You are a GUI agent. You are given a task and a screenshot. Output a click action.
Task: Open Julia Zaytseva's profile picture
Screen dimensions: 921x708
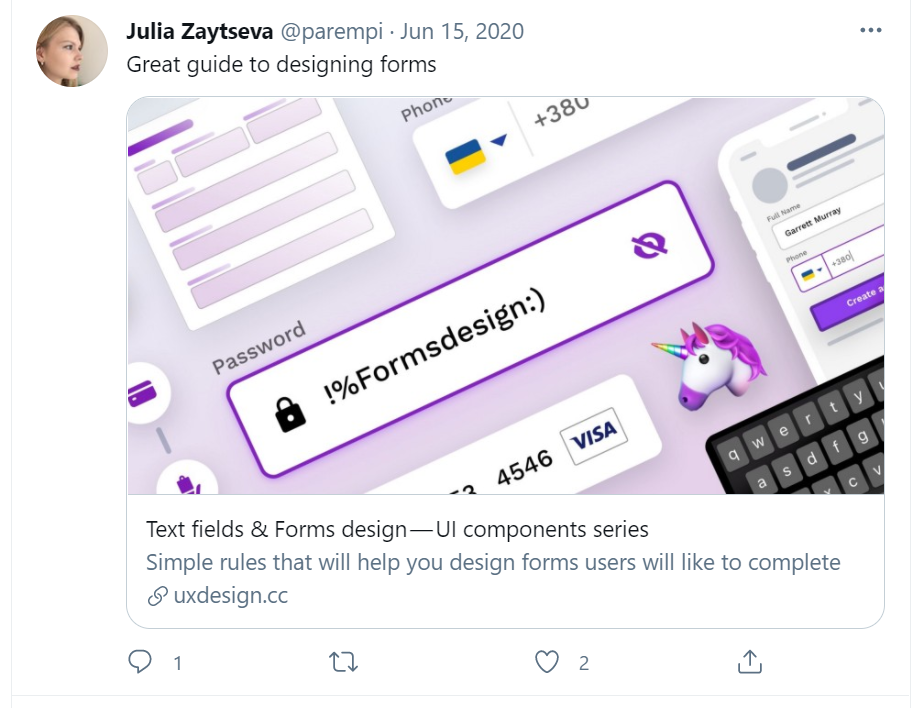click(x=72, y=51)
